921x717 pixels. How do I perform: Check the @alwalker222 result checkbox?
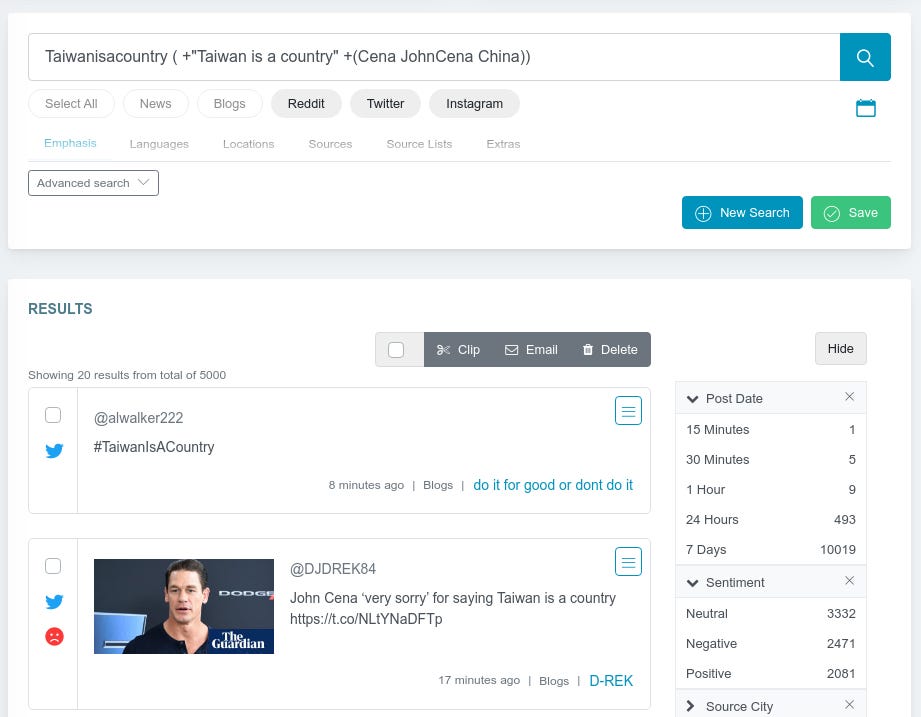point(53,415)
